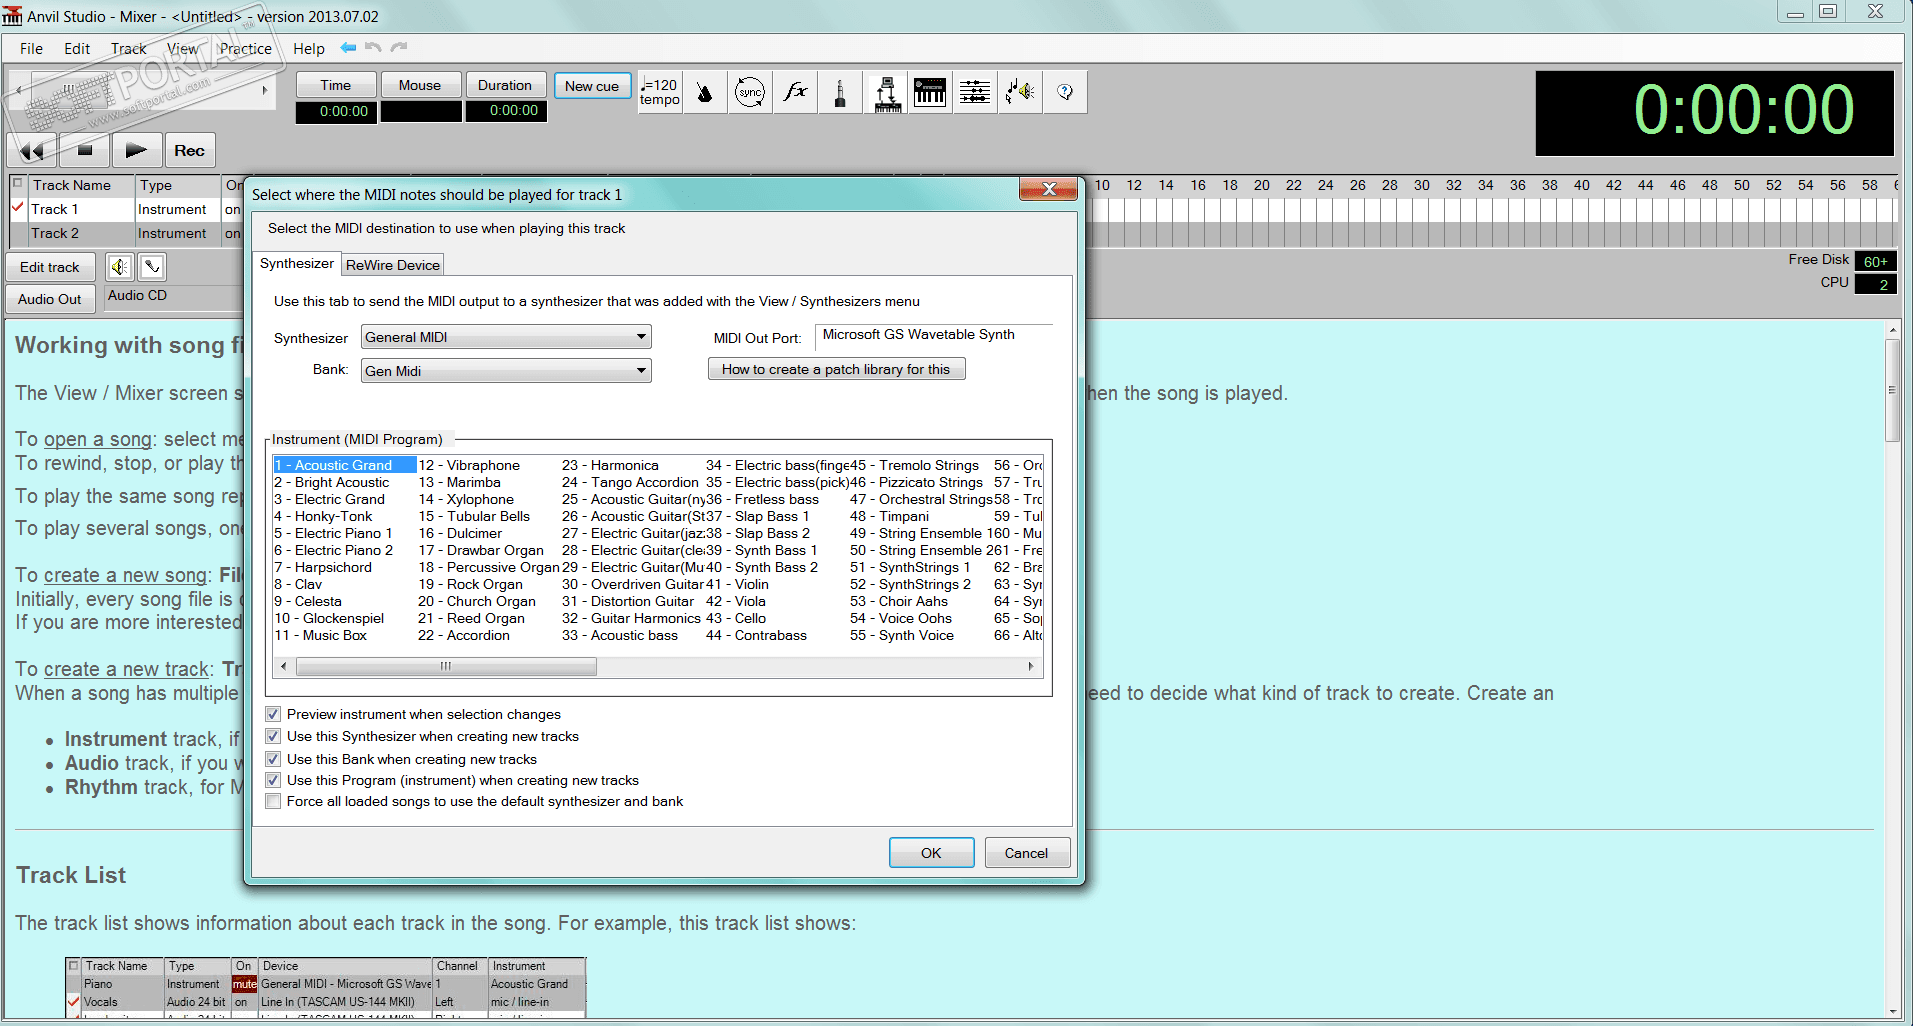The width and height of the screenshot is (1913, 1026).
Task: Open the help question mark icon
Action: click(x=1065, y=92)
